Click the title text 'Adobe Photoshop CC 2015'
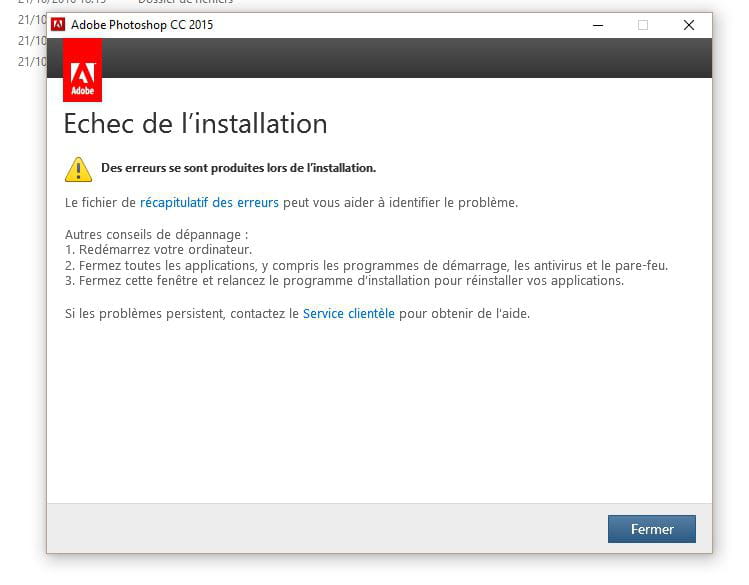 pyautogui.click(x=142, y=25)
